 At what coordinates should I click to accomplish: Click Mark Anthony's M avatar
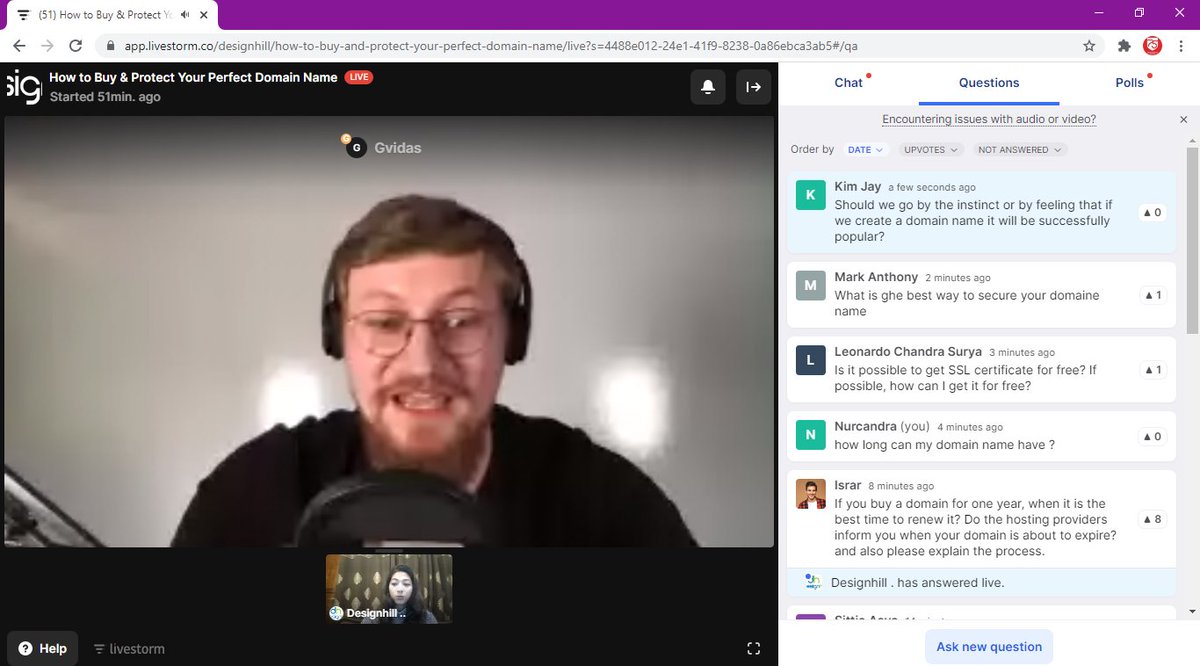click(810, 285)
